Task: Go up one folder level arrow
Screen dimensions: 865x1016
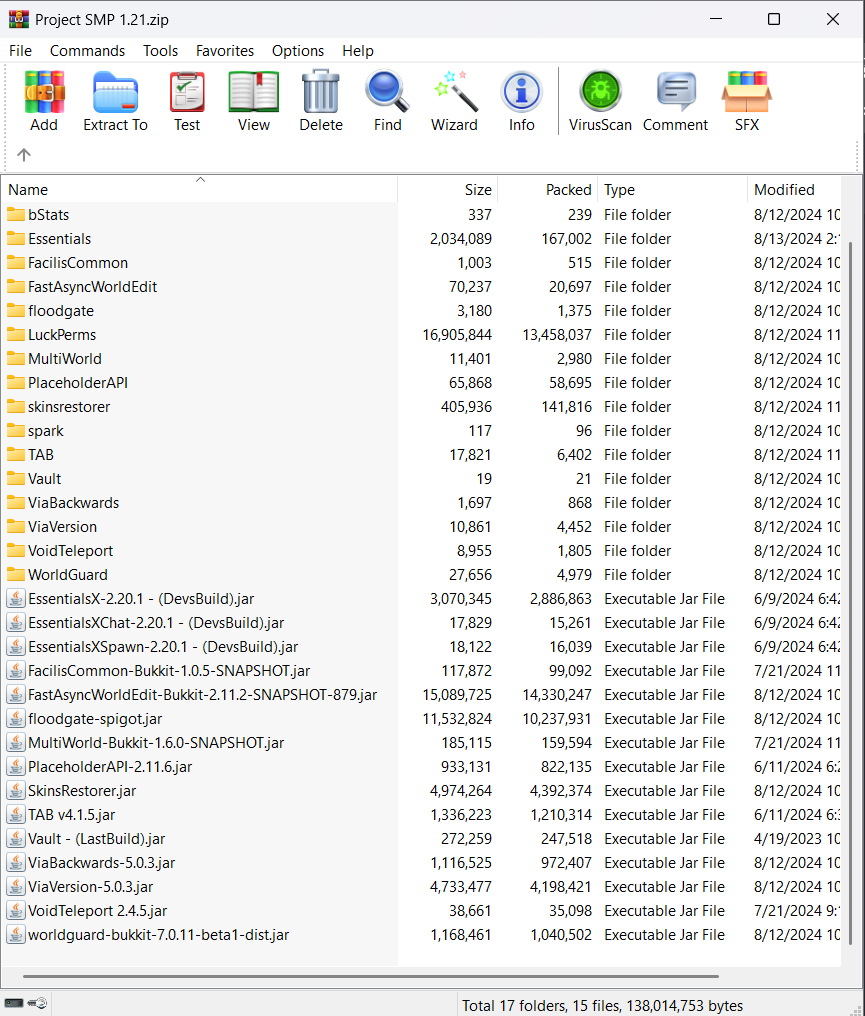Action: coord(24,155)
